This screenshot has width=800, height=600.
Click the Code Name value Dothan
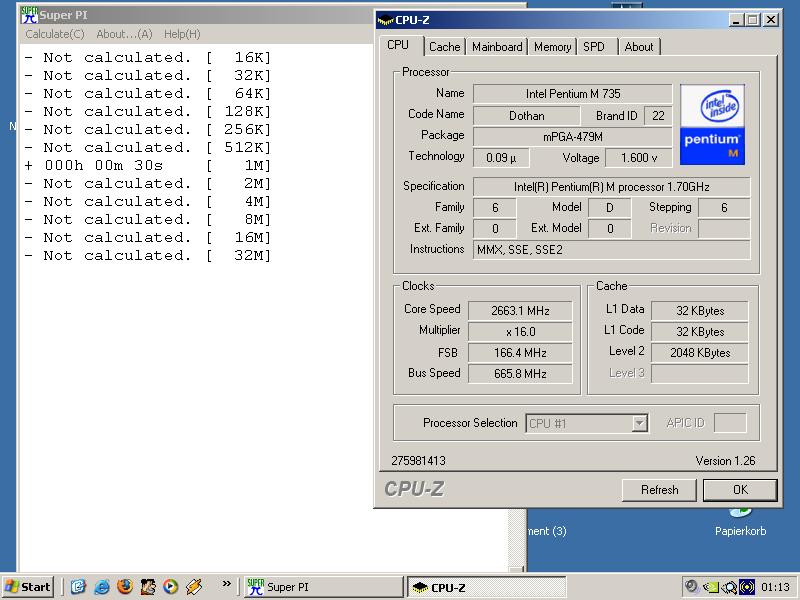pyautogui.click(x=527, y=116)
